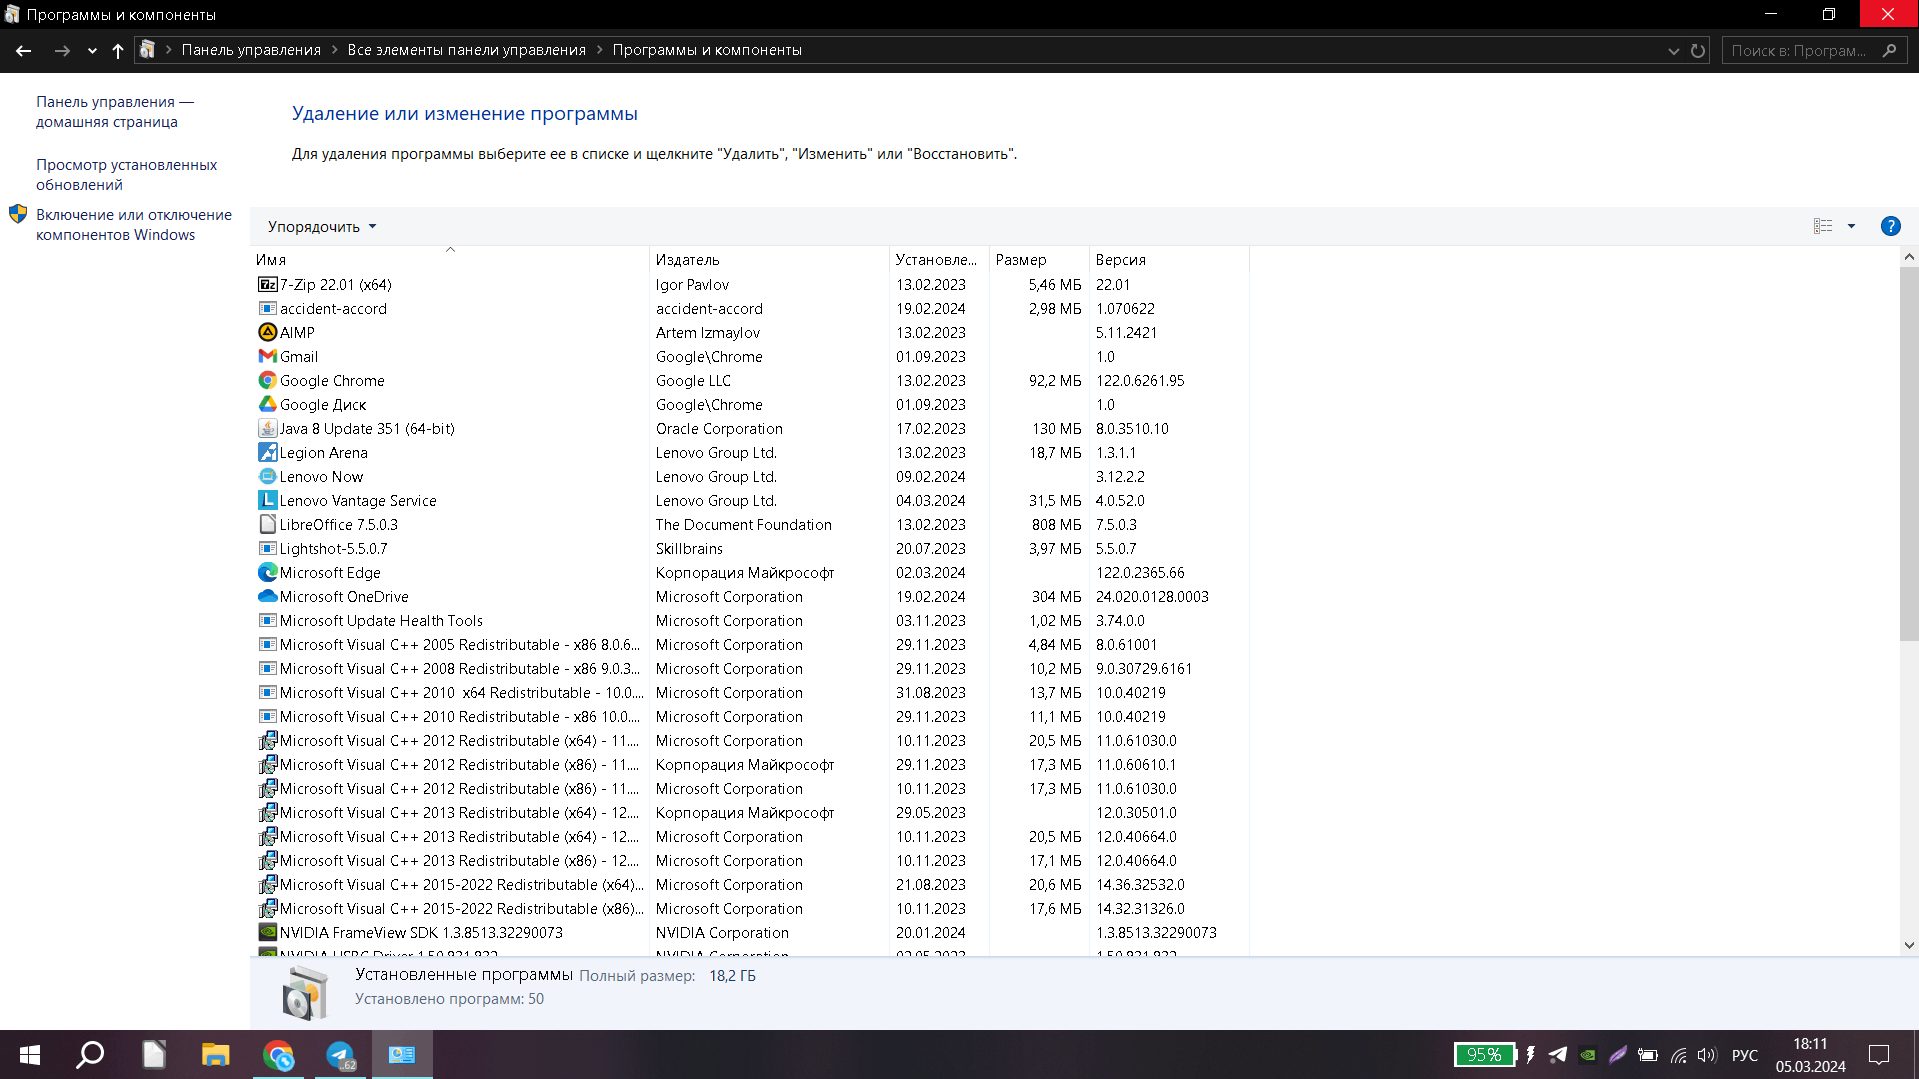The image size is (1919, 1079).
Task: Select Microsoft Visual C++ 2015-2022 Redistributable (x64) row
Action: click(x=749, y=884)
